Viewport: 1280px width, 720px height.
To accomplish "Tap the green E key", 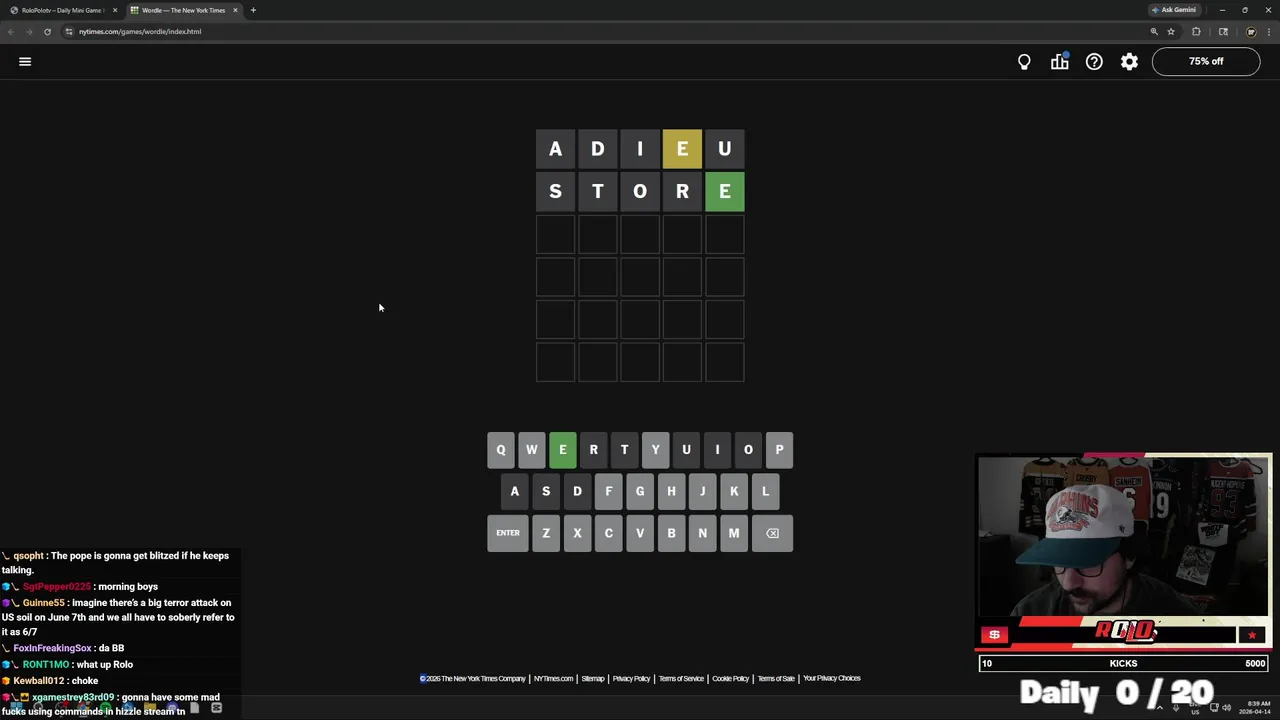I will coord(563,450).
